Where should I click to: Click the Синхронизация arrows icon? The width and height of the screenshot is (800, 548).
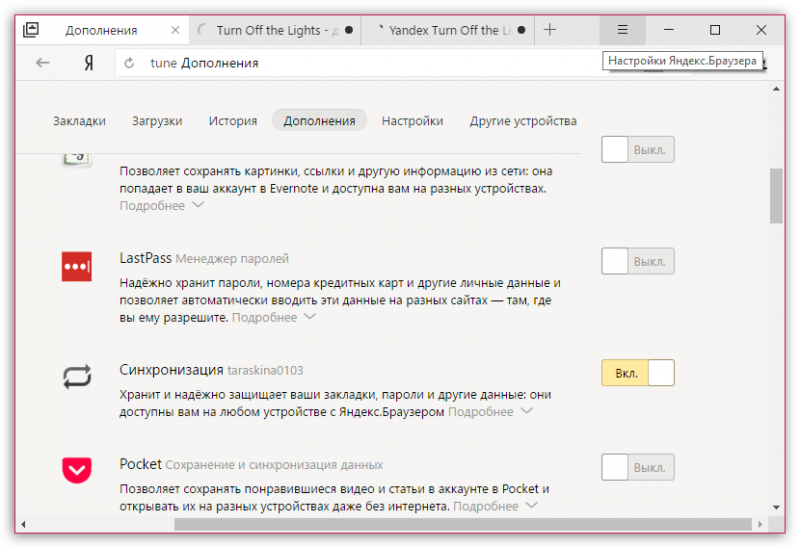coord(77,377)
